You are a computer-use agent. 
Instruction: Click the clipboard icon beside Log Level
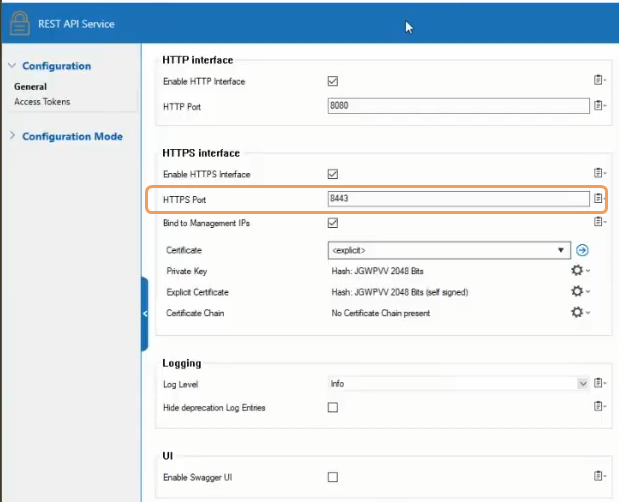[598, 383]
